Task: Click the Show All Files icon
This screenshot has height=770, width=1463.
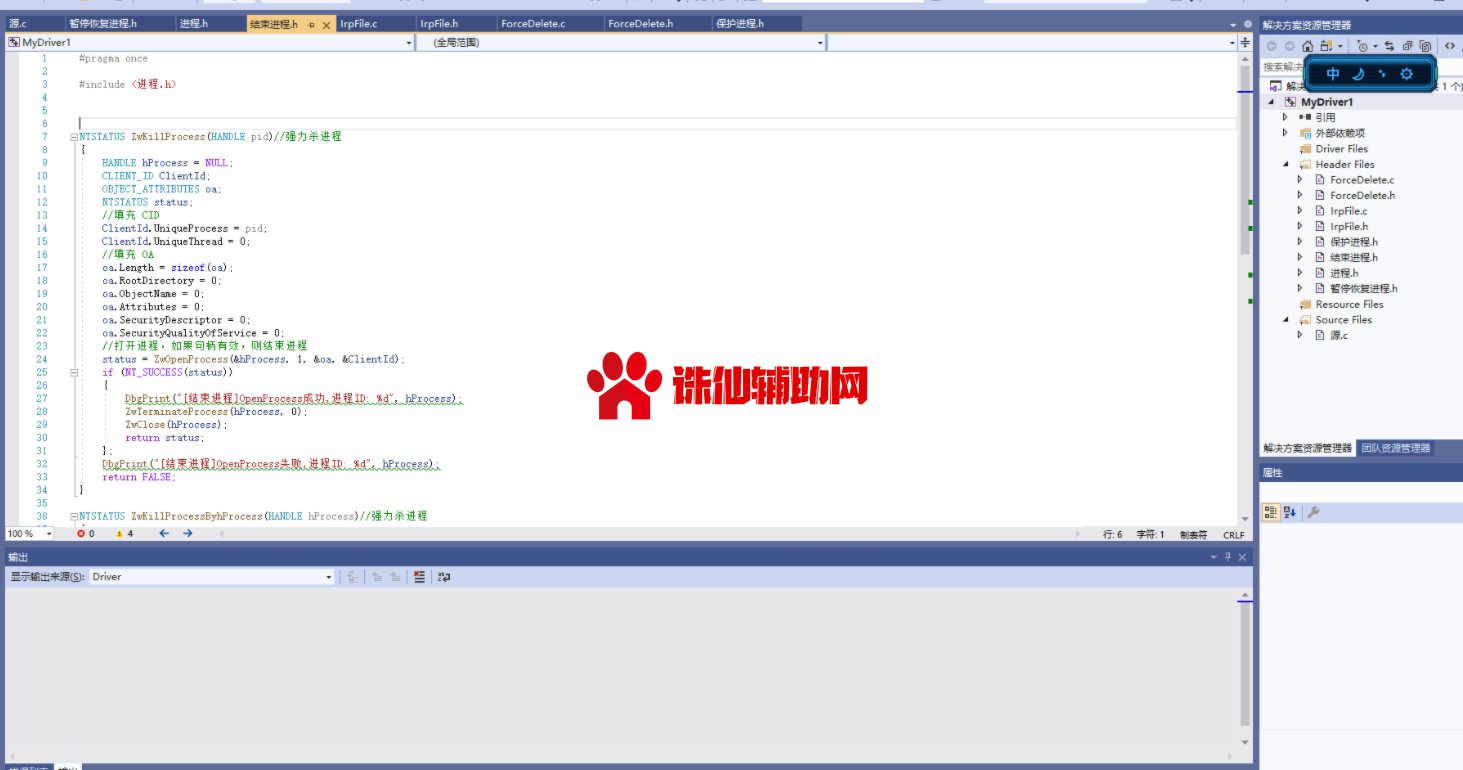Action: [x=1425, y=46]
